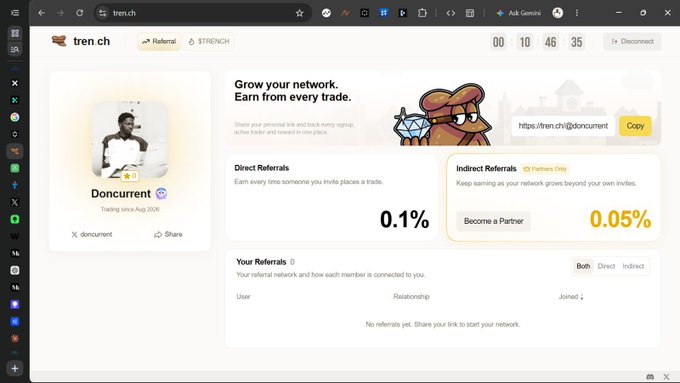Screen dimensions: 680x383
Task: Open the site information icon in address bar
Action: click(103, 13)
